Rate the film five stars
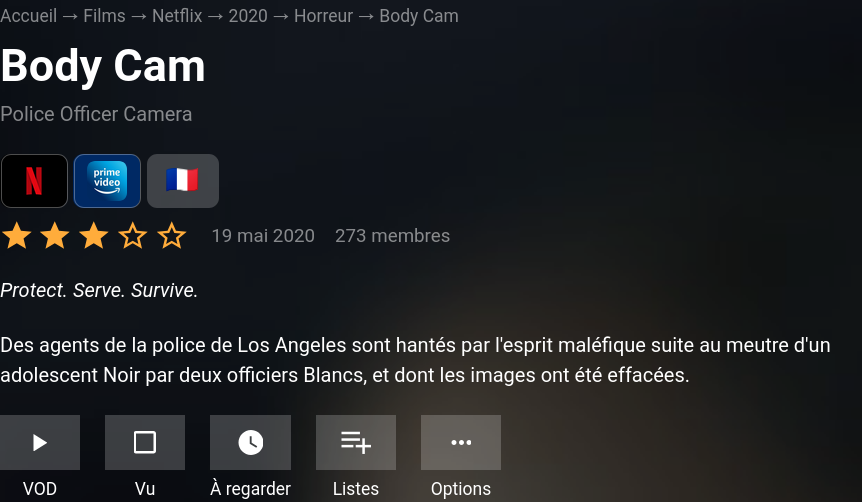This screenshot has height=502, width=862. coord(172,236)
